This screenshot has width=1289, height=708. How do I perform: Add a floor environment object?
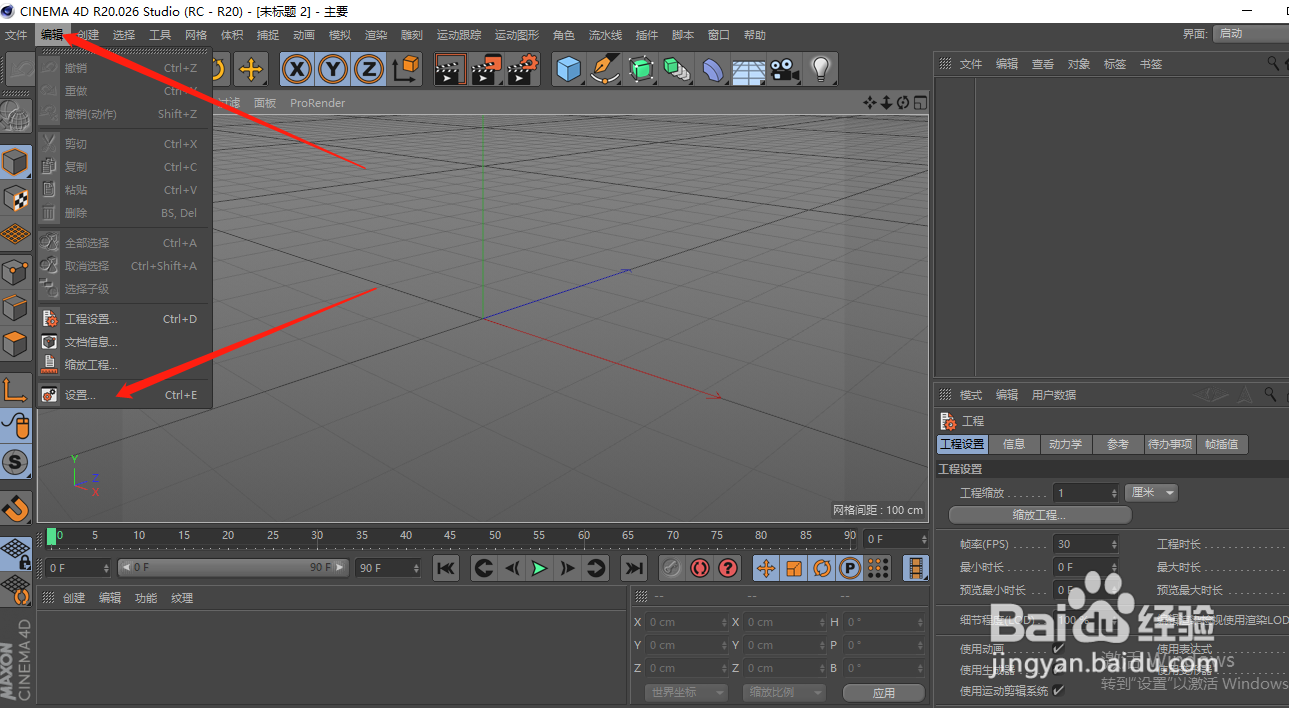click(748, 69)
